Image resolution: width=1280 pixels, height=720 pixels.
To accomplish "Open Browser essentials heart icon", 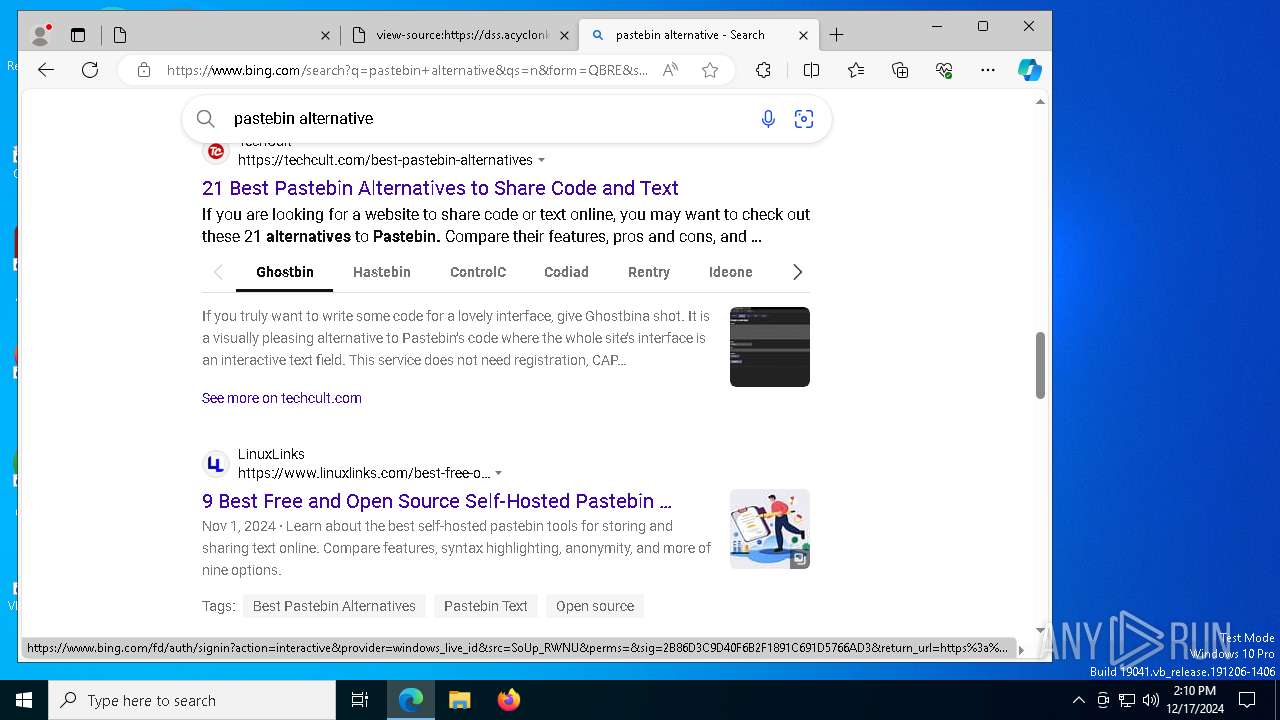I will coord(944,70).
